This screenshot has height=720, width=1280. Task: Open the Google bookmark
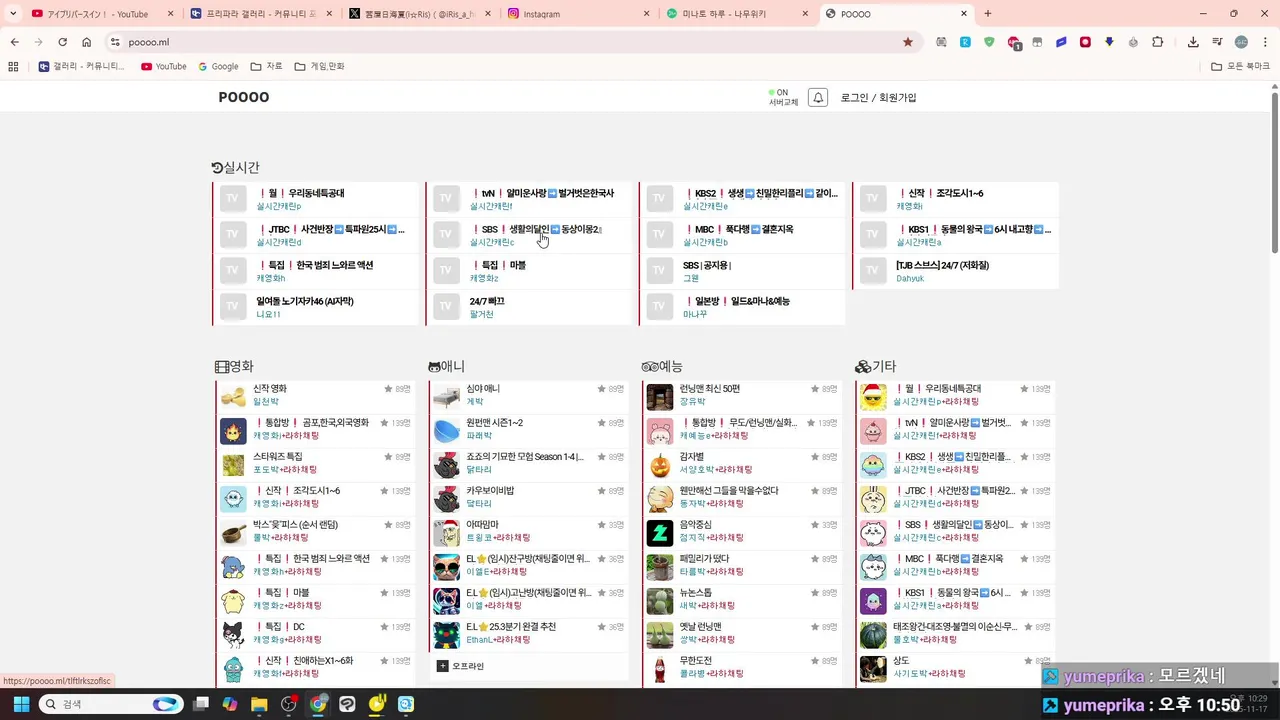point(218,66)
